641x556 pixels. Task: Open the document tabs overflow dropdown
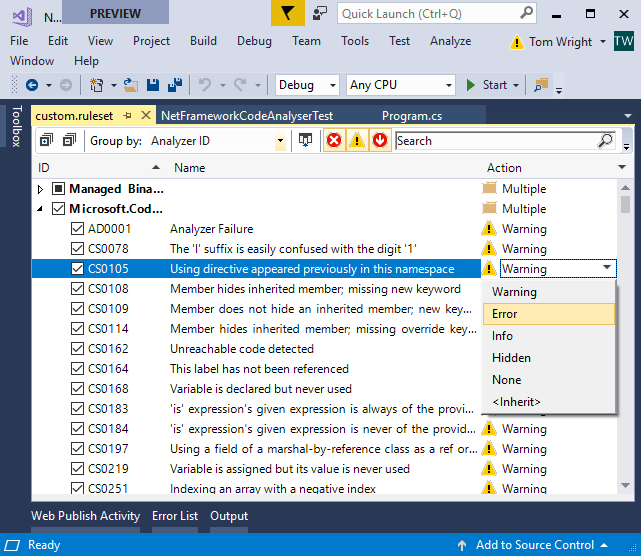tap(628, 116)
